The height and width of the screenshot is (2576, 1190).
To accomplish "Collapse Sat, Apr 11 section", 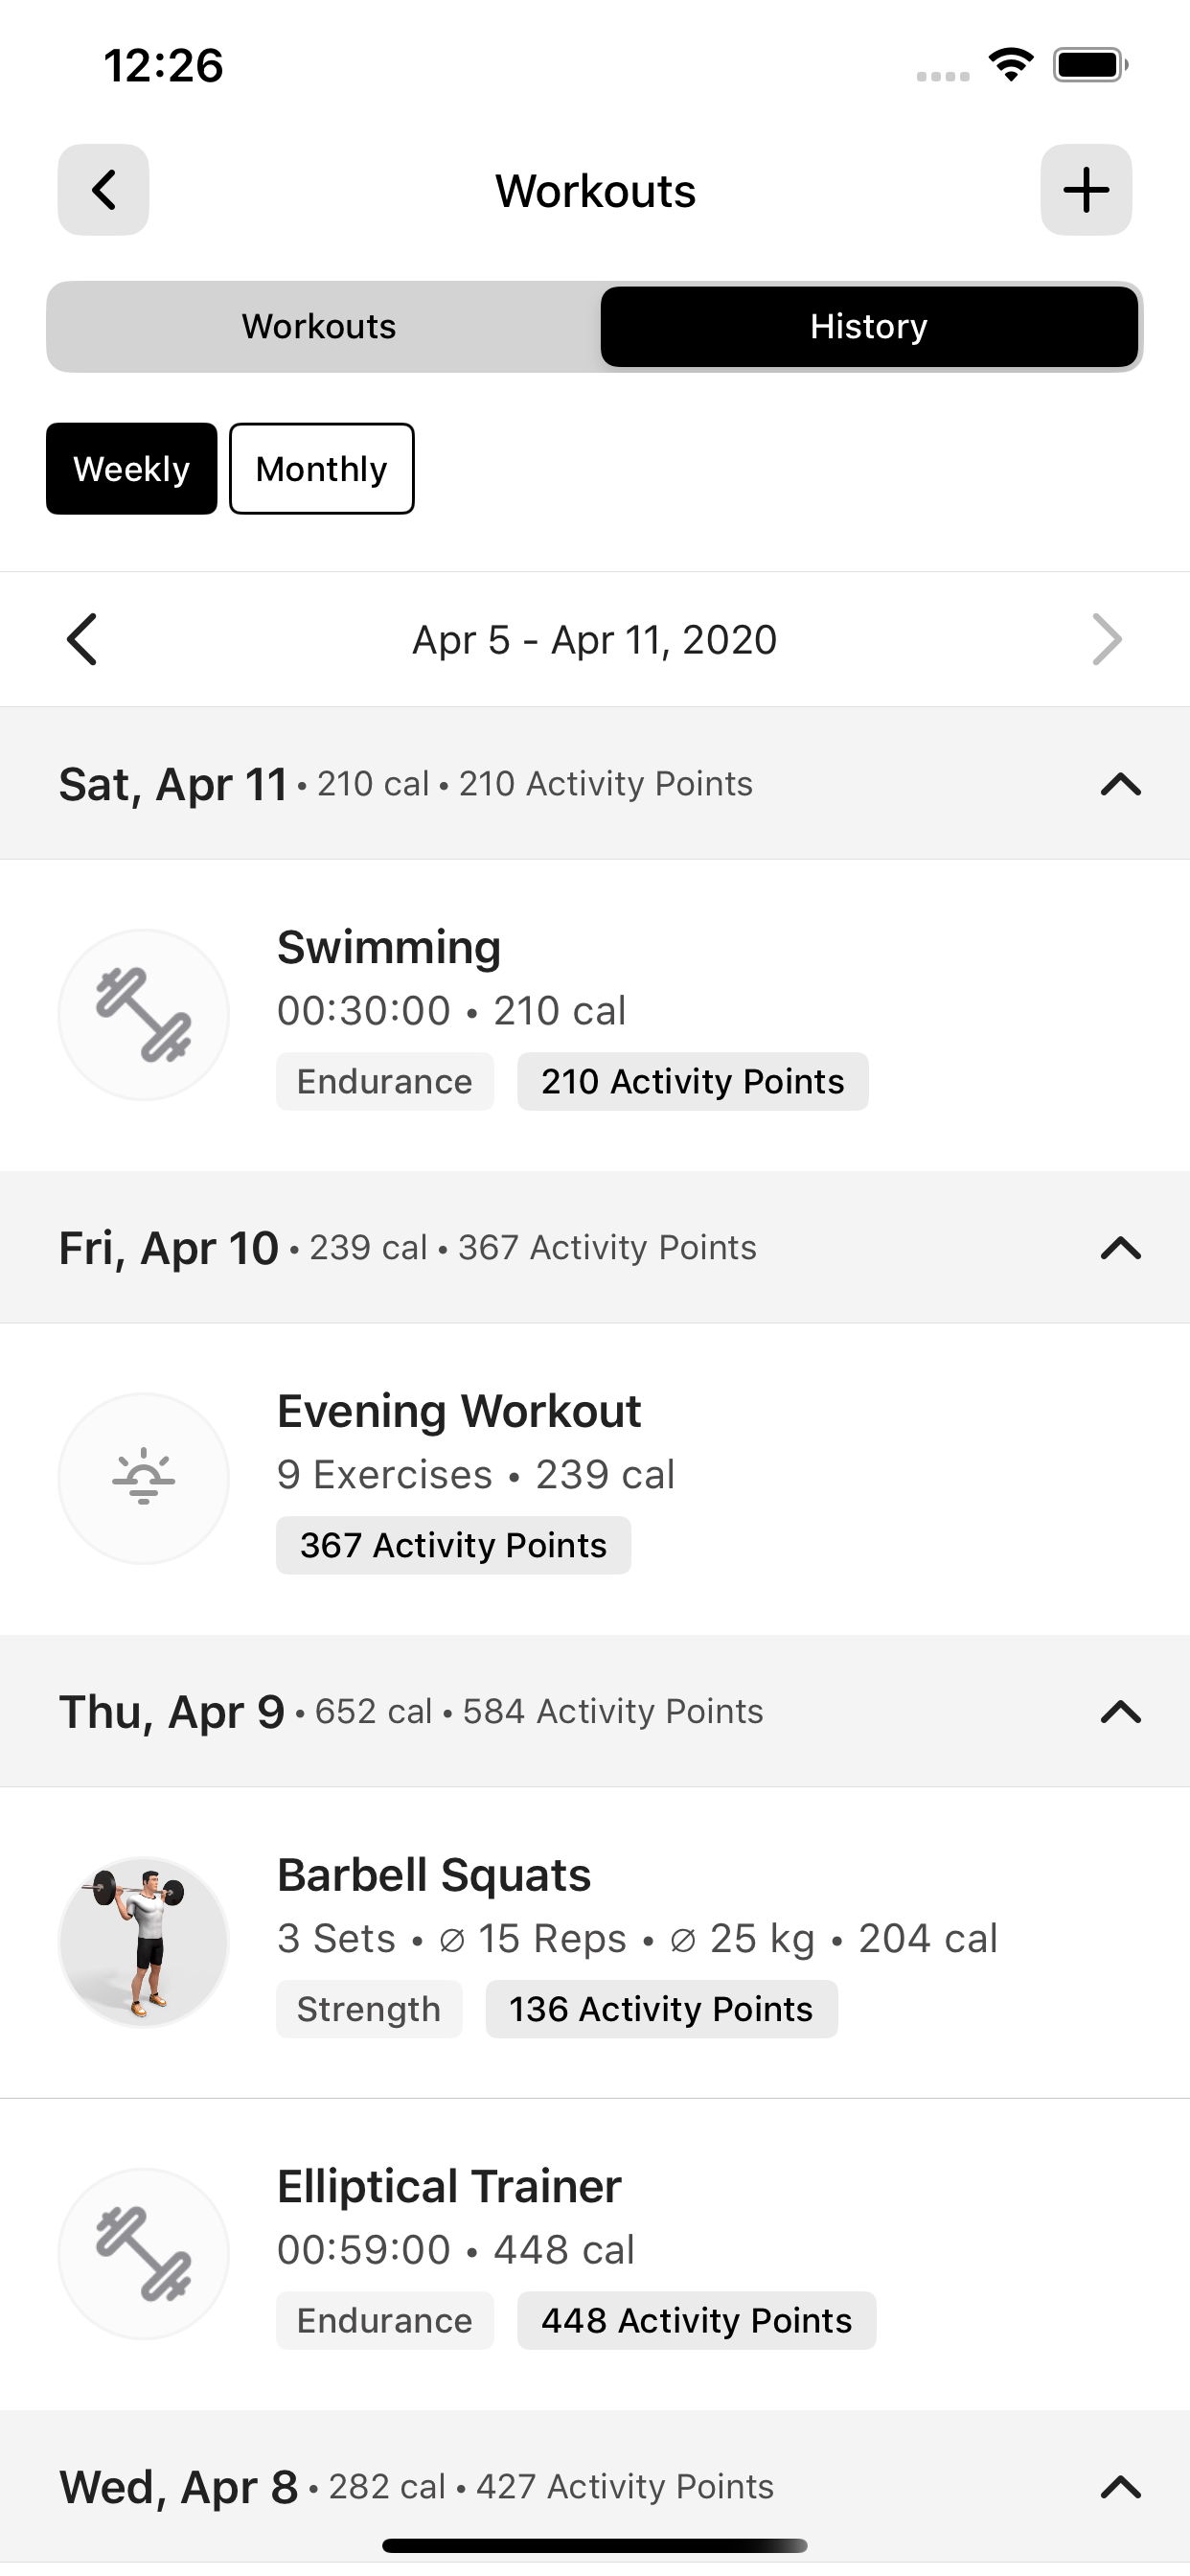I will click(x=1121, y=784).
